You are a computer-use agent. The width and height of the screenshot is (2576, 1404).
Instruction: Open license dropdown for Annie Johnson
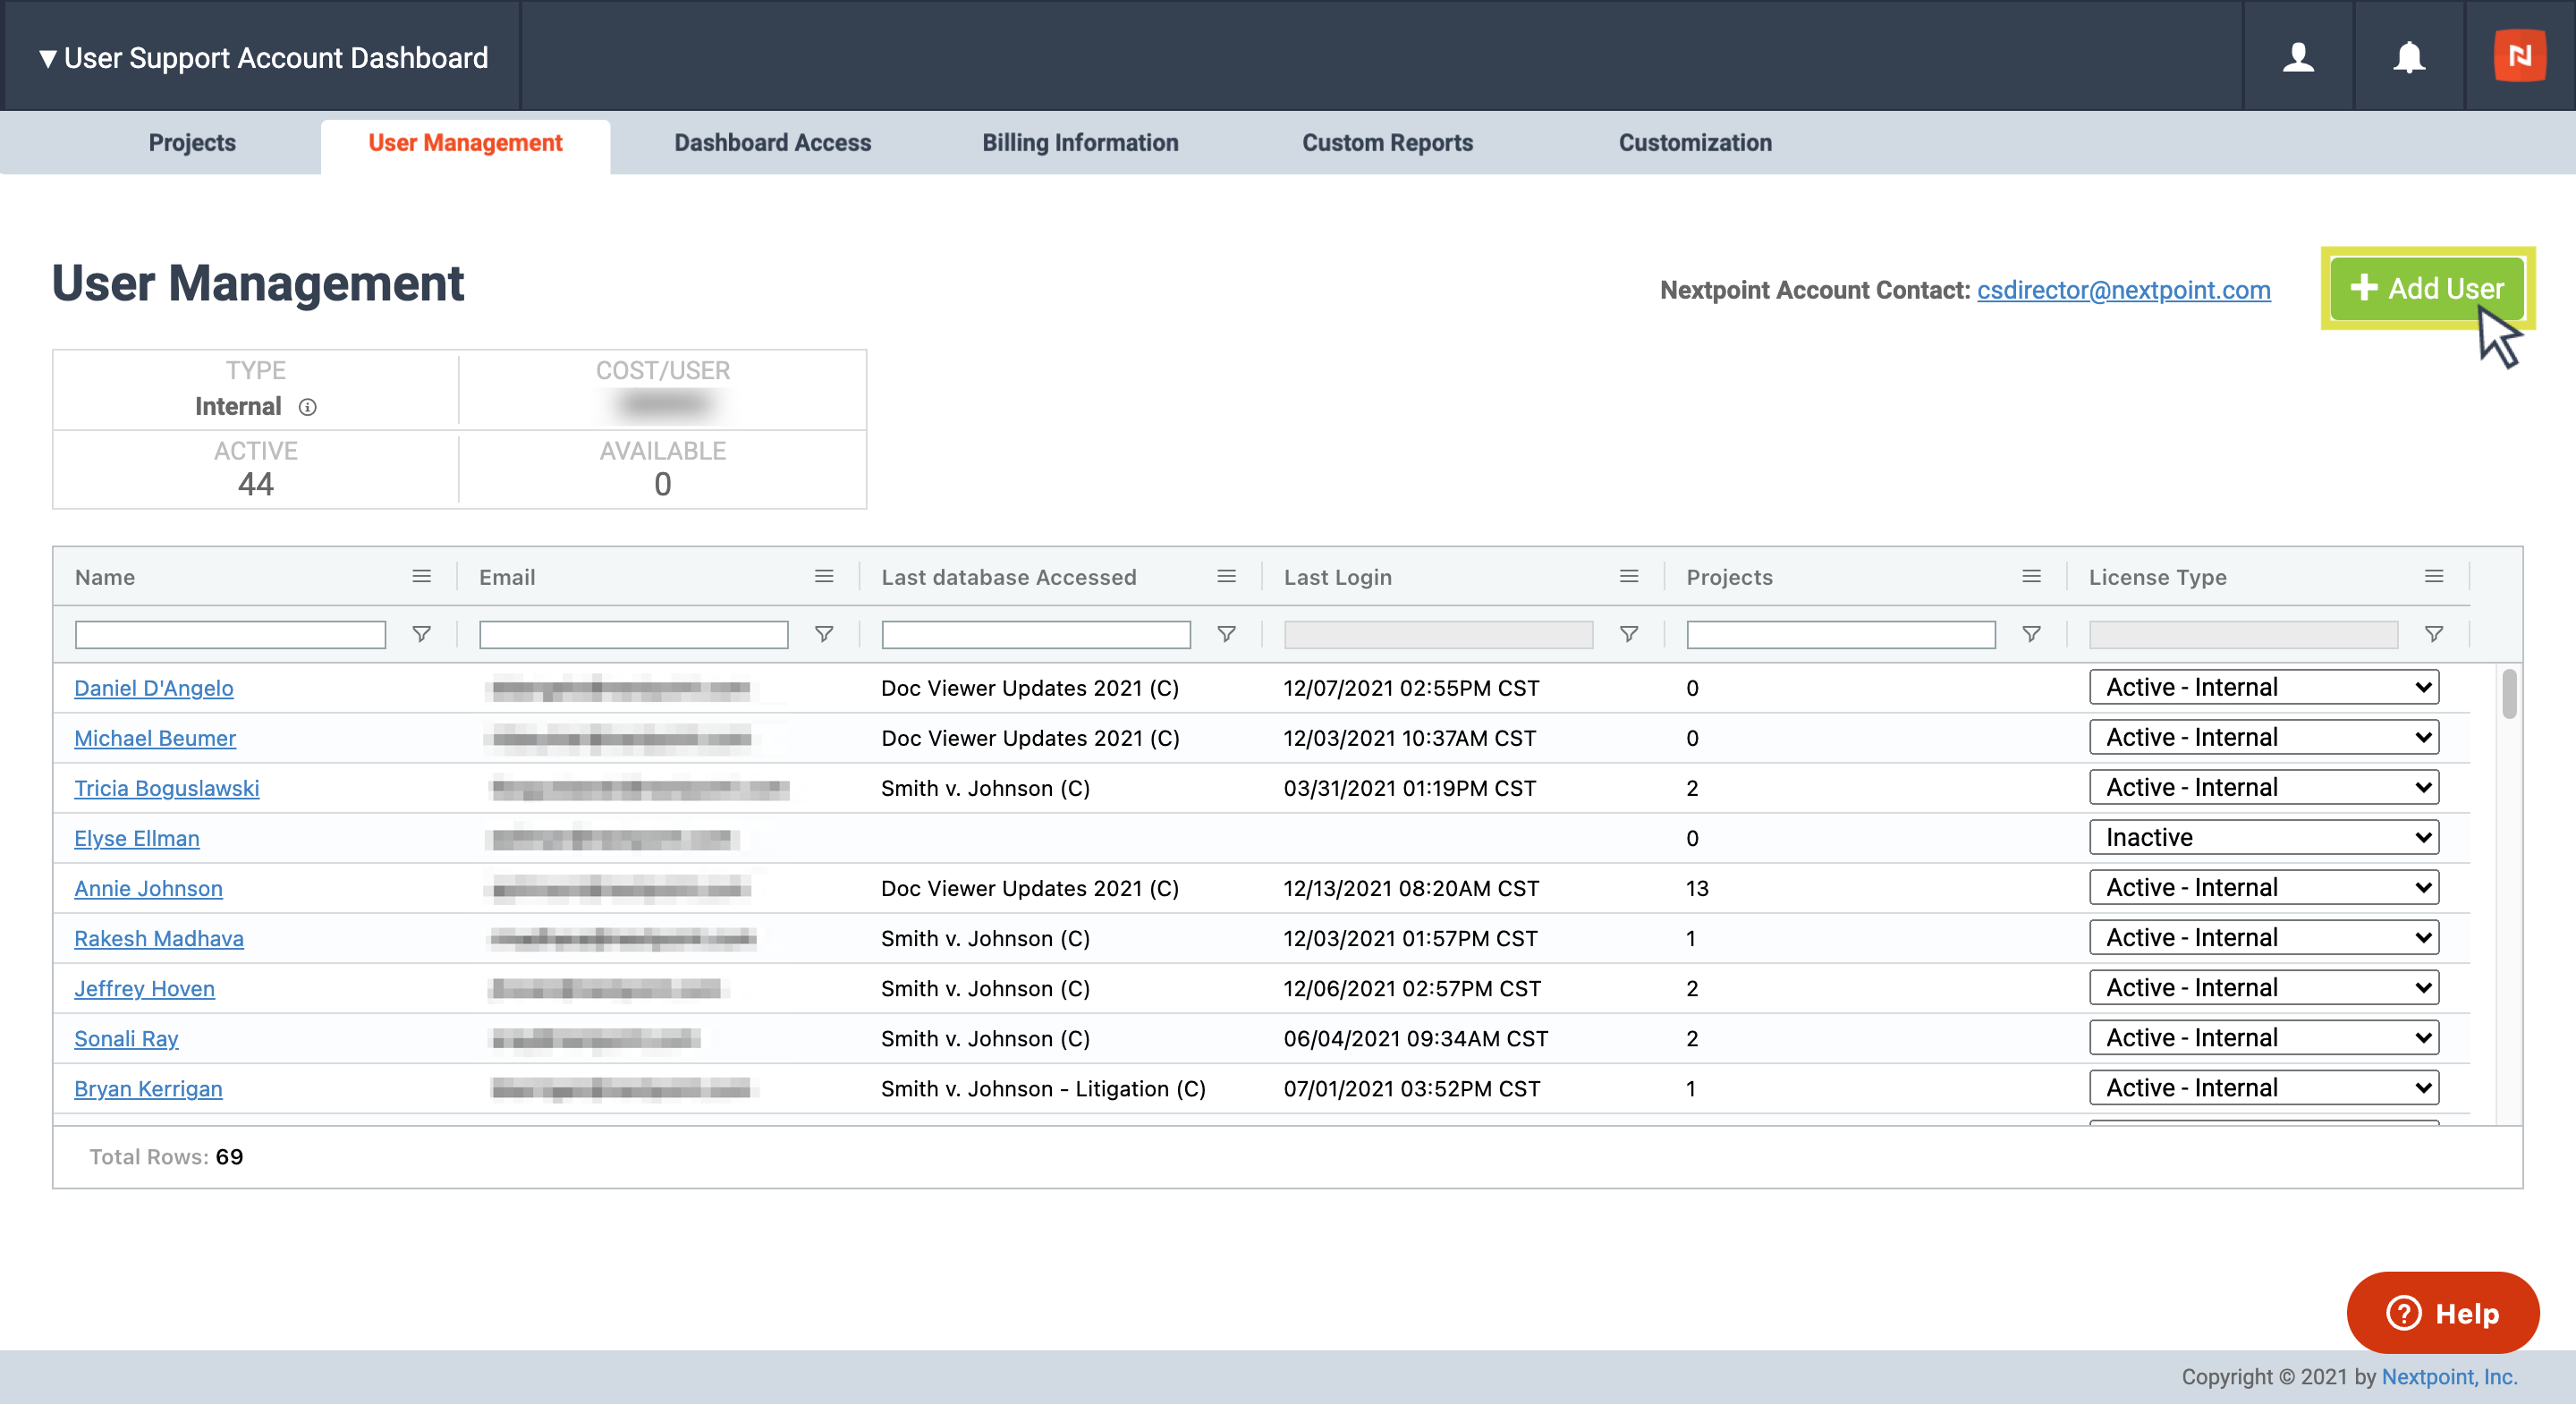[2264, 887]
